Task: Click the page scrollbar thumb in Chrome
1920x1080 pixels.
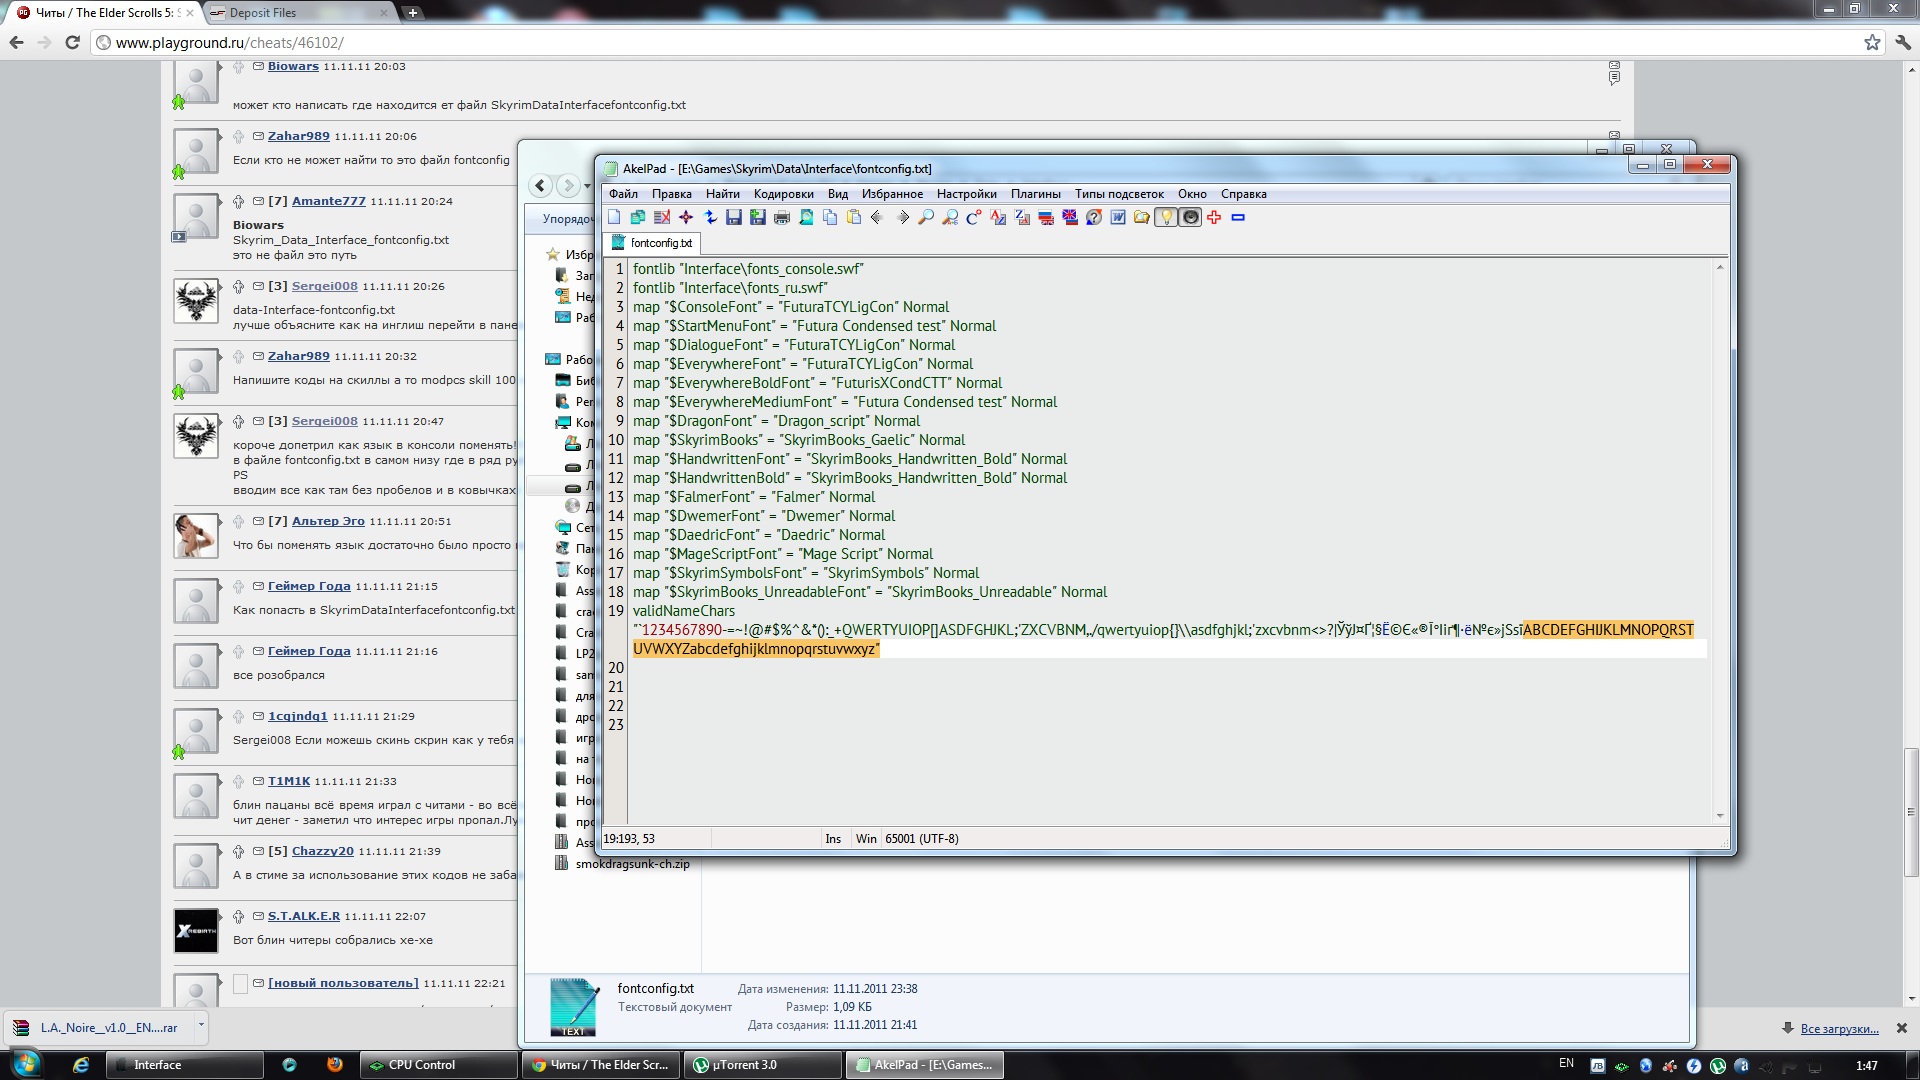Action: pyautogui.click(x=1911, y=813)
